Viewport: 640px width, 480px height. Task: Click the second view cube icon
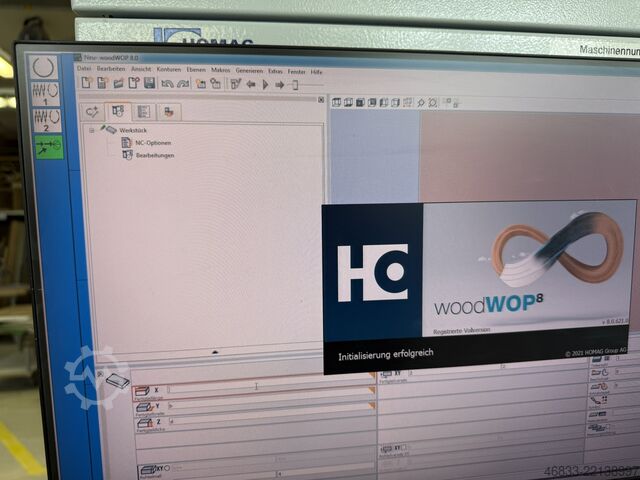(x=348, y=102)
